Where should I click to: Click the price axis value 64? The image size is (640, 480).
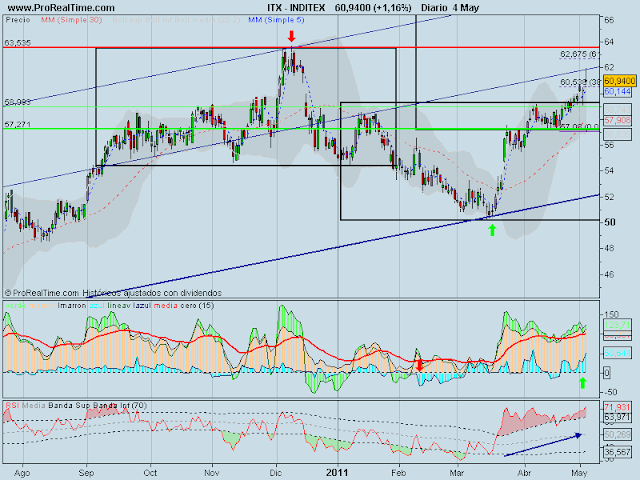(609, 42)
